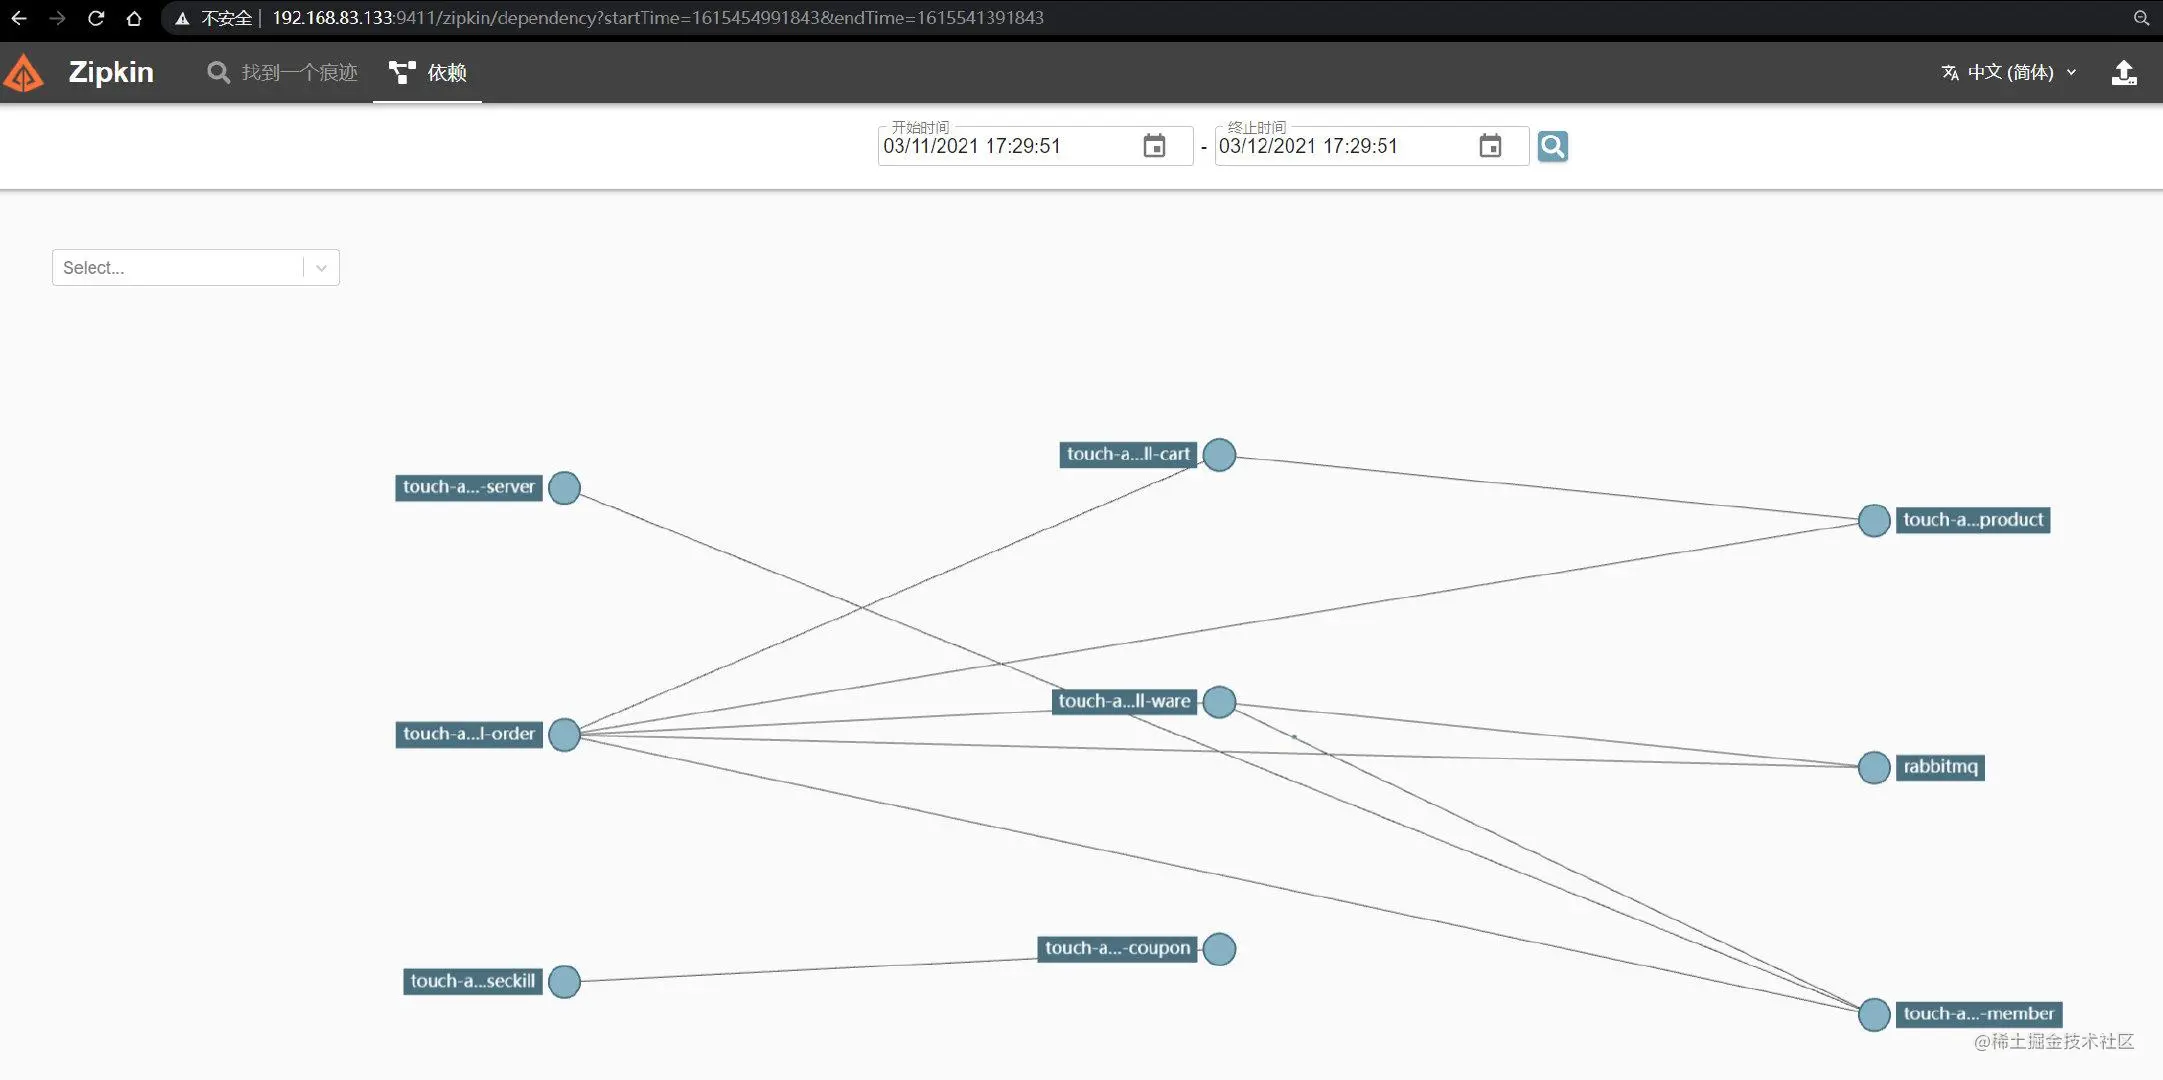Reload the page with browser refresh icon
Viewport: 2163px width, 1080px height.
coord(96,18)
